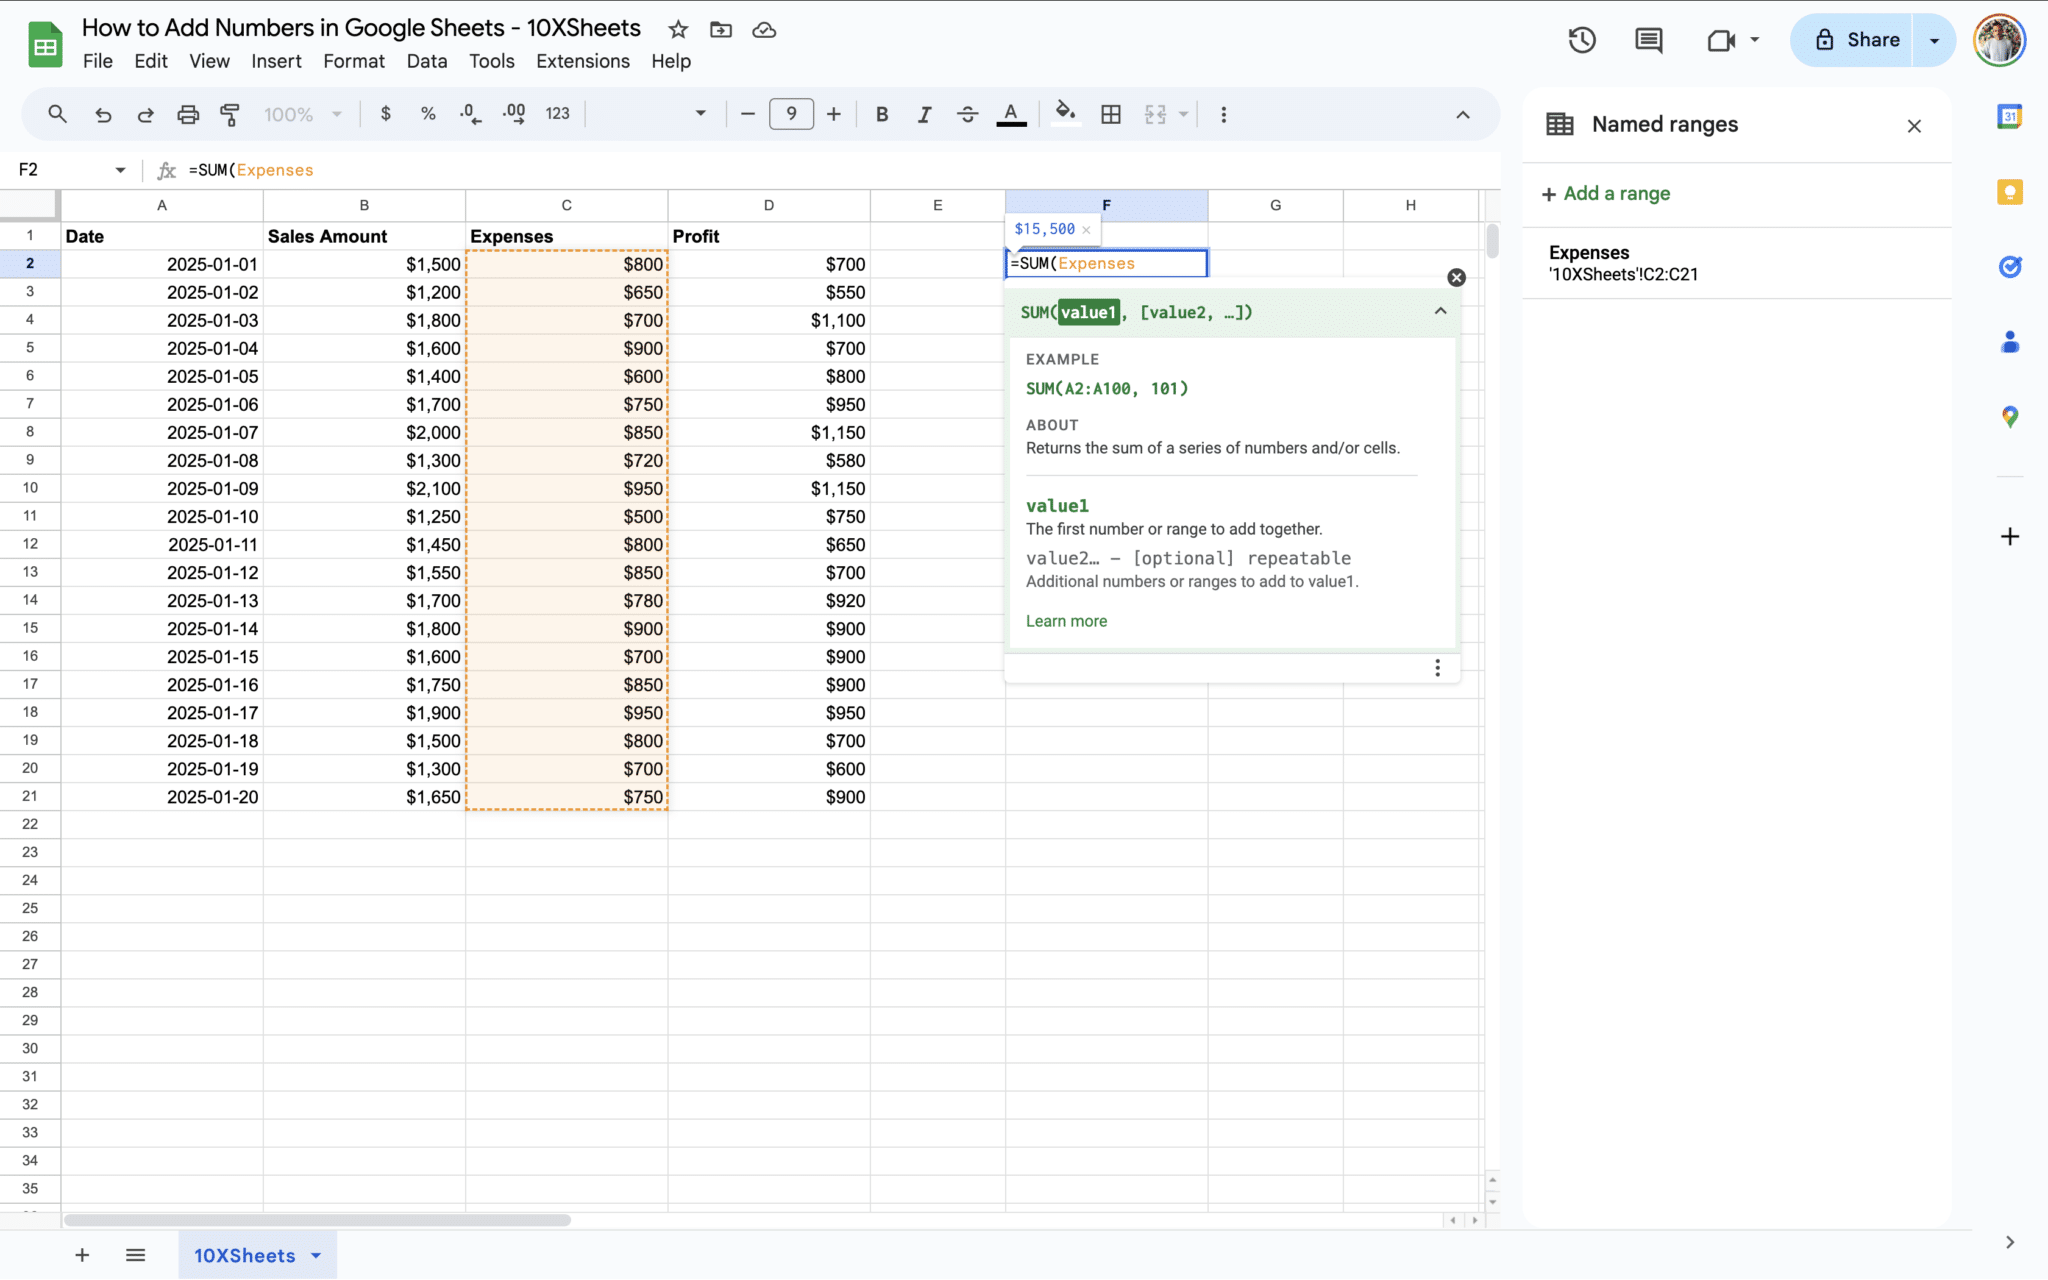Star this spreadsheet document

678,30
